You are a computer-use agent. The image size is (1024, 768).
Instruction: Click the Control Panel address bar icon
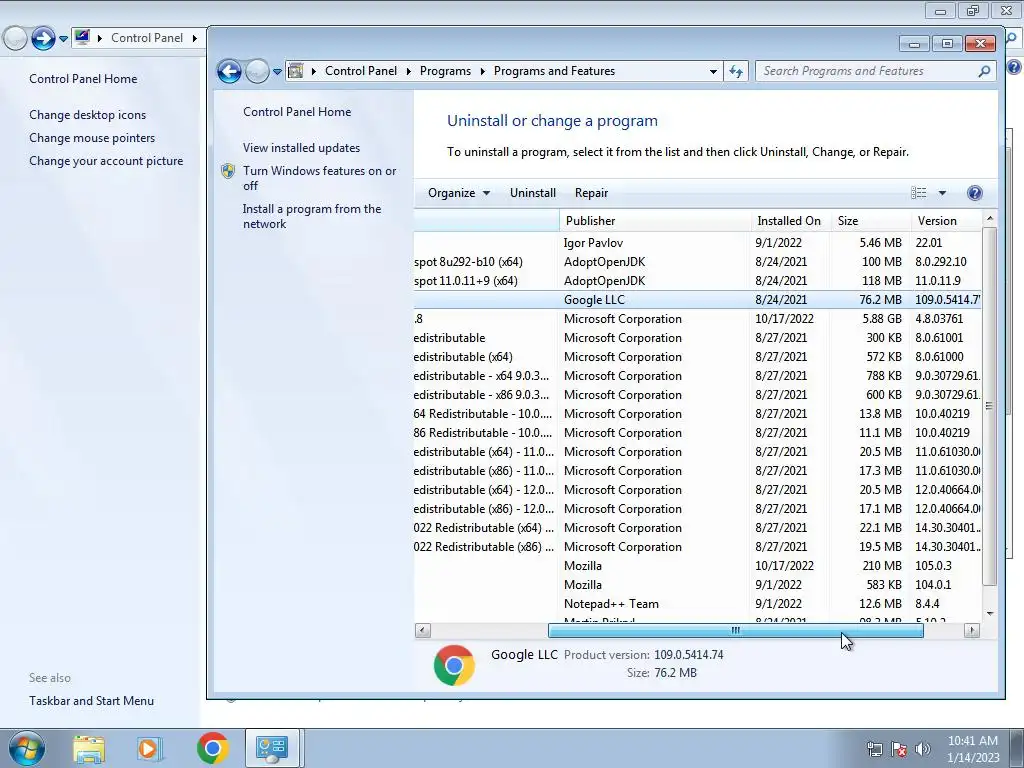pyautogui.click(x=295, y=71)
